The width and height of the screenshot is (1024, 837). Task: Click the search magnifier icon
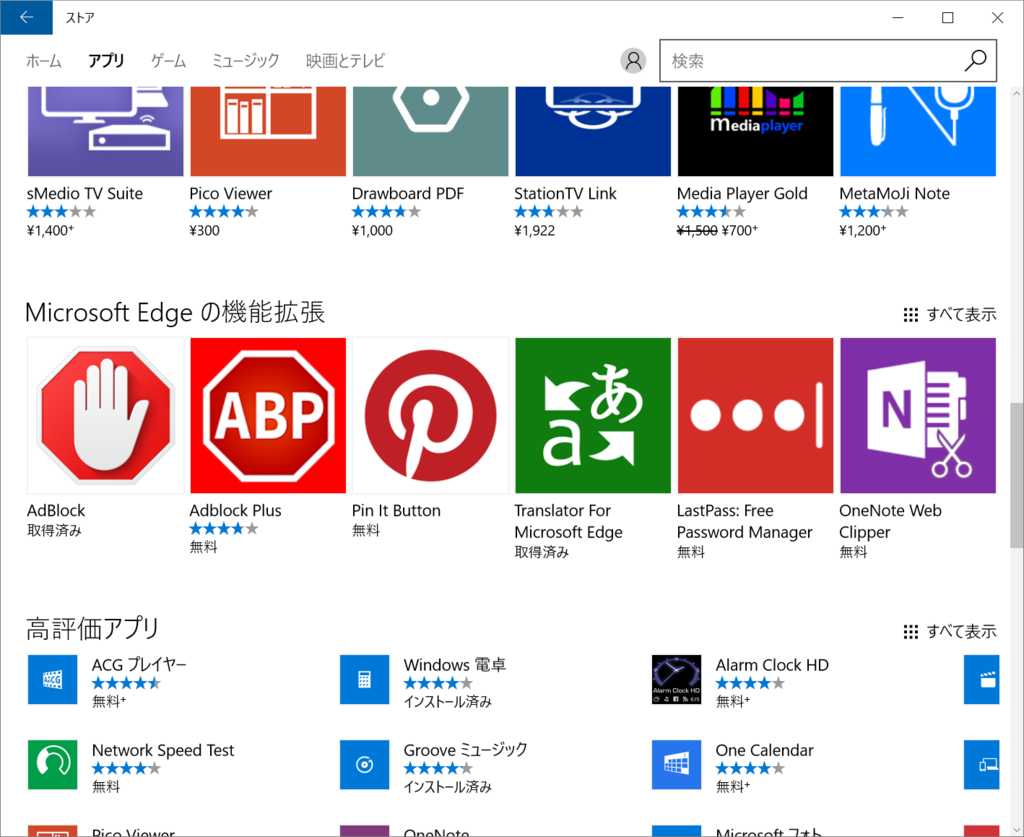[975, 61]
